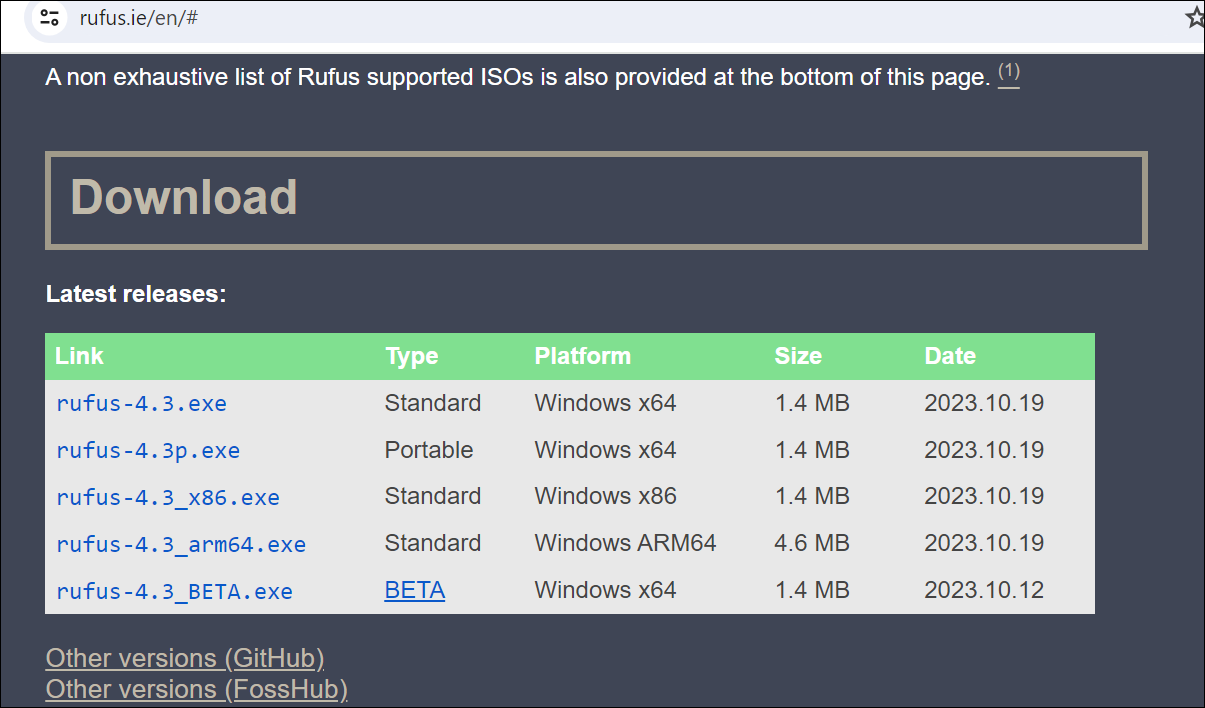Click 1.4 MB size in rufus-4.3p.exe row
Image resolution: width=1205 pixels, height=708 pixels.
tap(812, 450)
